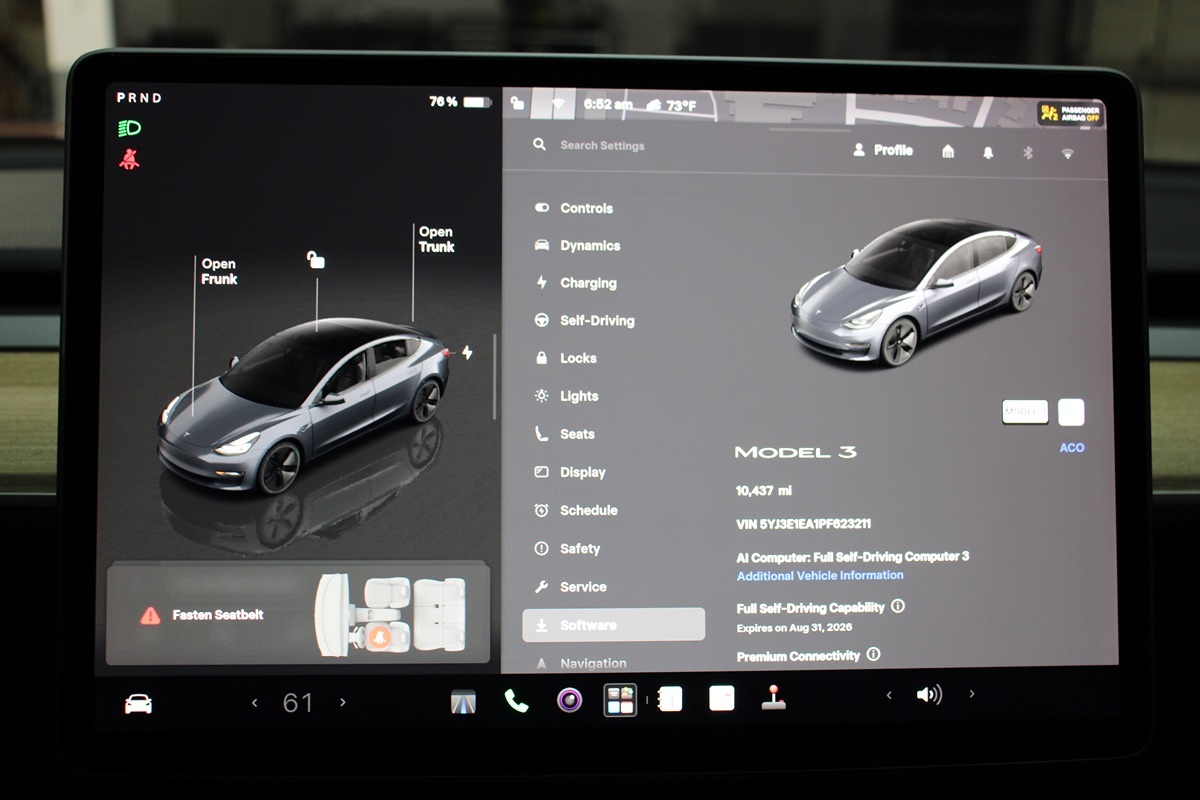Tap the speaker volume icon
The width and height of the screenshot is (1200, 800).
[x=929, y=694]
